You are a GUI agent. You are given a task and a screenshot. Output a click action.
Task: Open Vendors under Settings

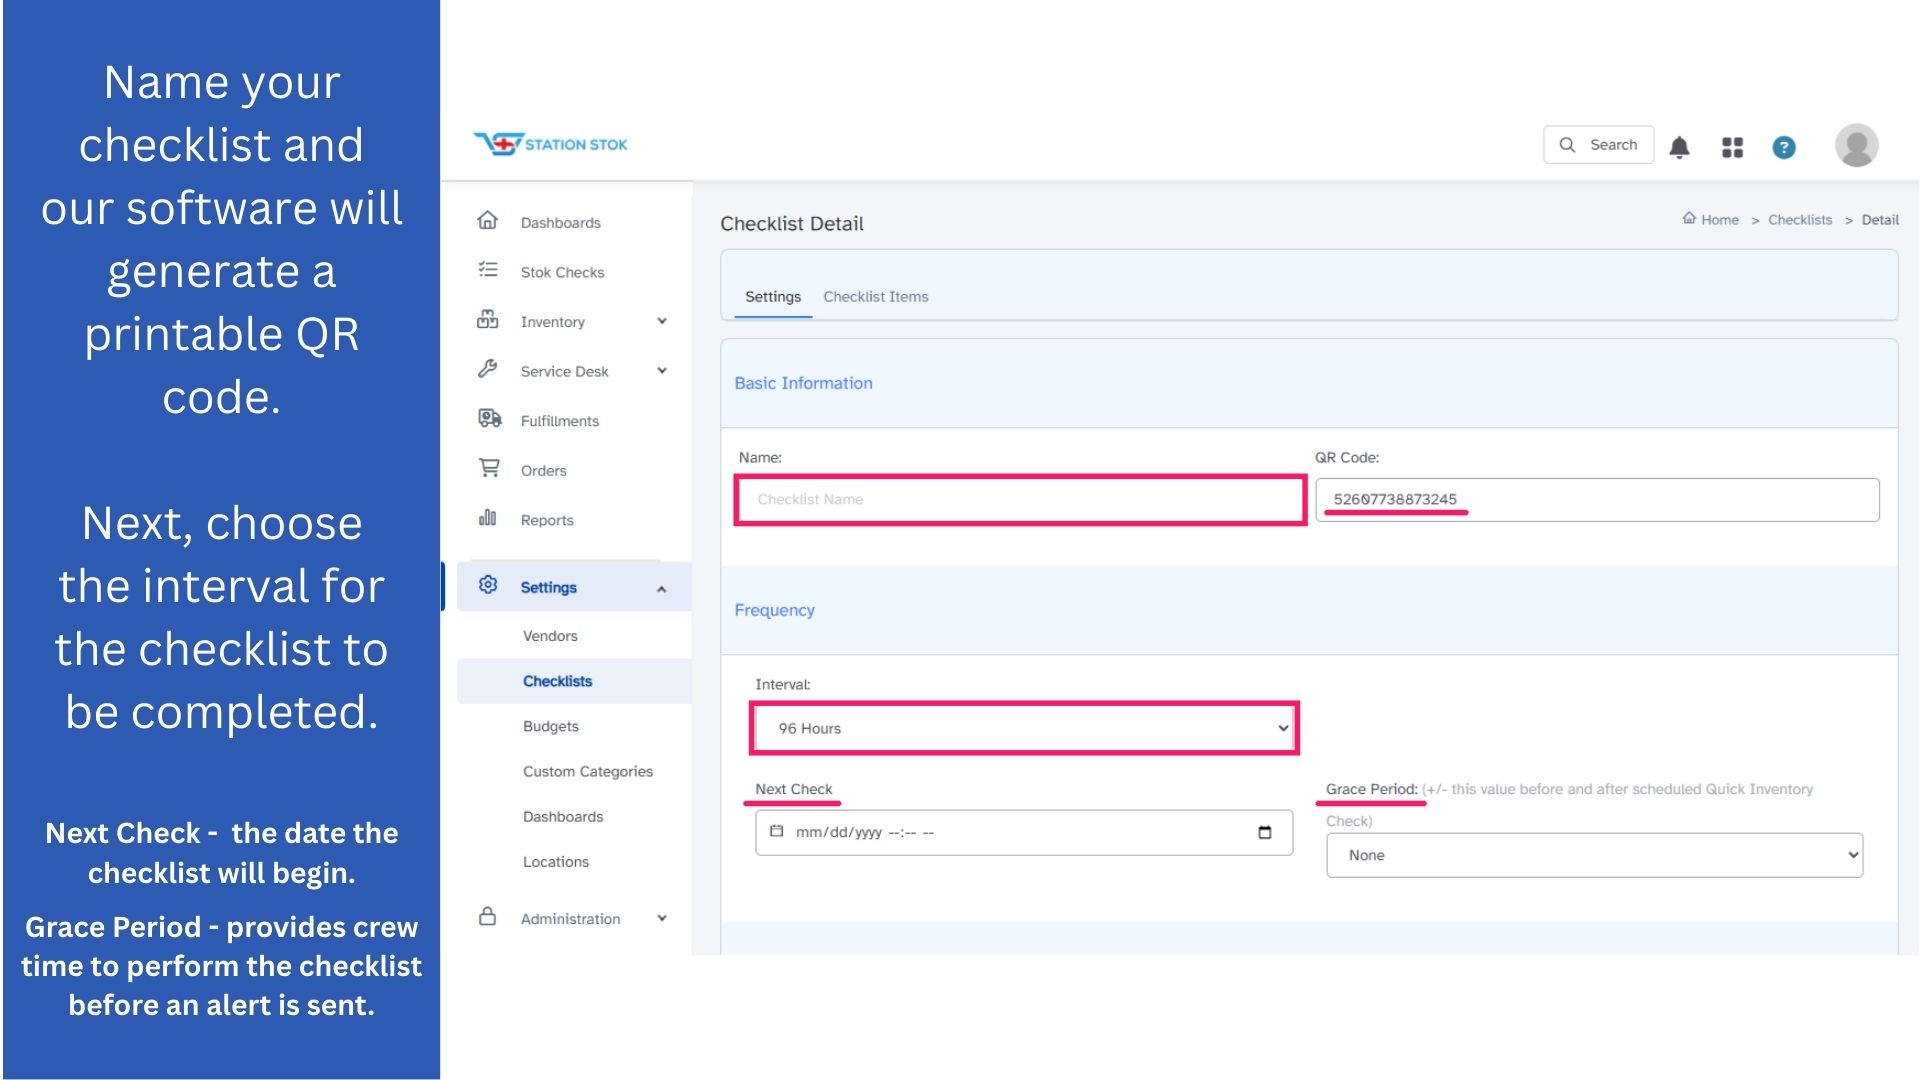tap(549, 636)
